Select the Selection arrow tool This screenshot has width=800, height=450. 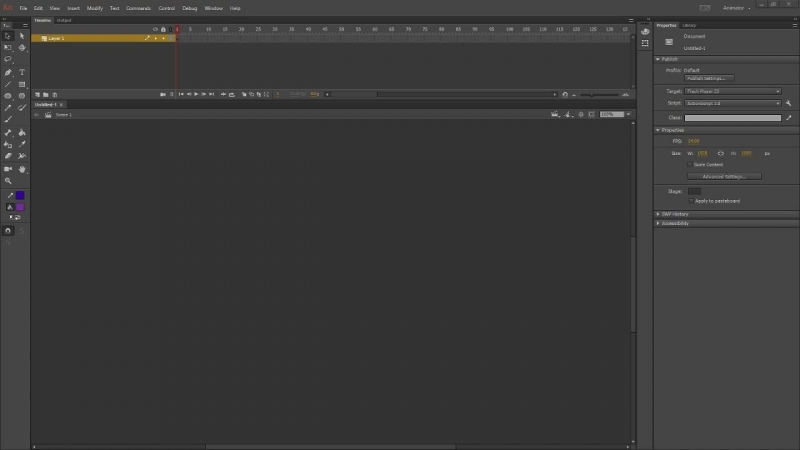8,36
